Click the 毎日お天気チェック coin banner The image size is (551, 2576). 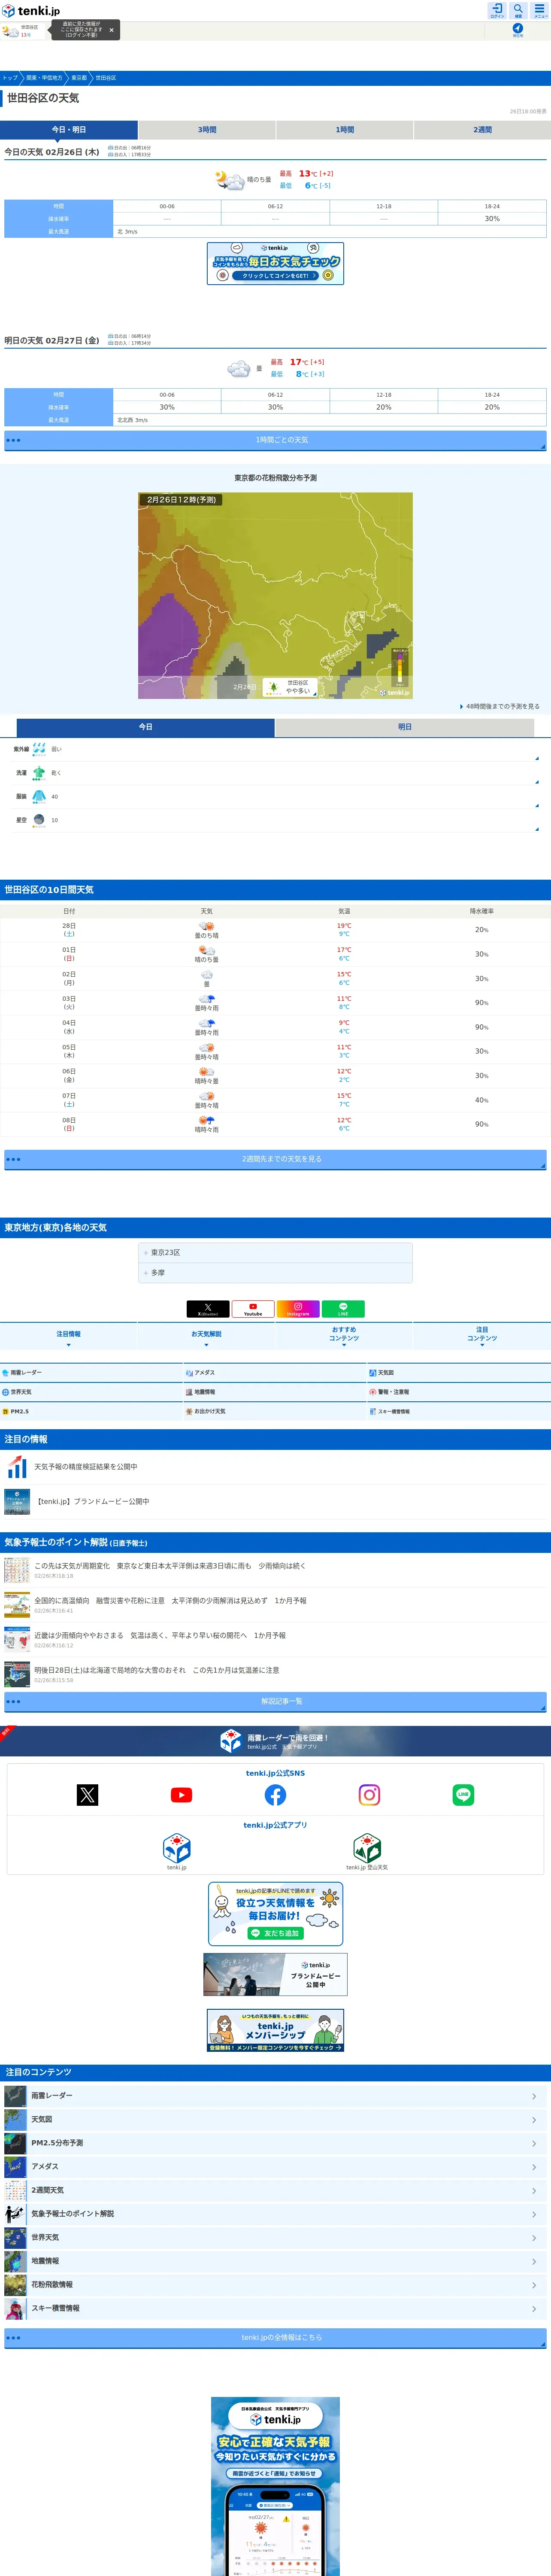coord(275,263)
